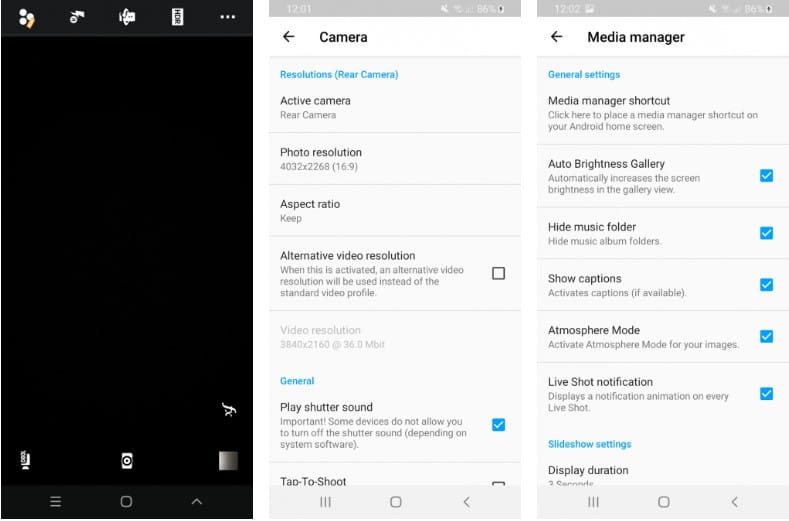Click the 'Media manager' screen title
The height and width of the screenshot is (521, 789).
coord(636,37)
